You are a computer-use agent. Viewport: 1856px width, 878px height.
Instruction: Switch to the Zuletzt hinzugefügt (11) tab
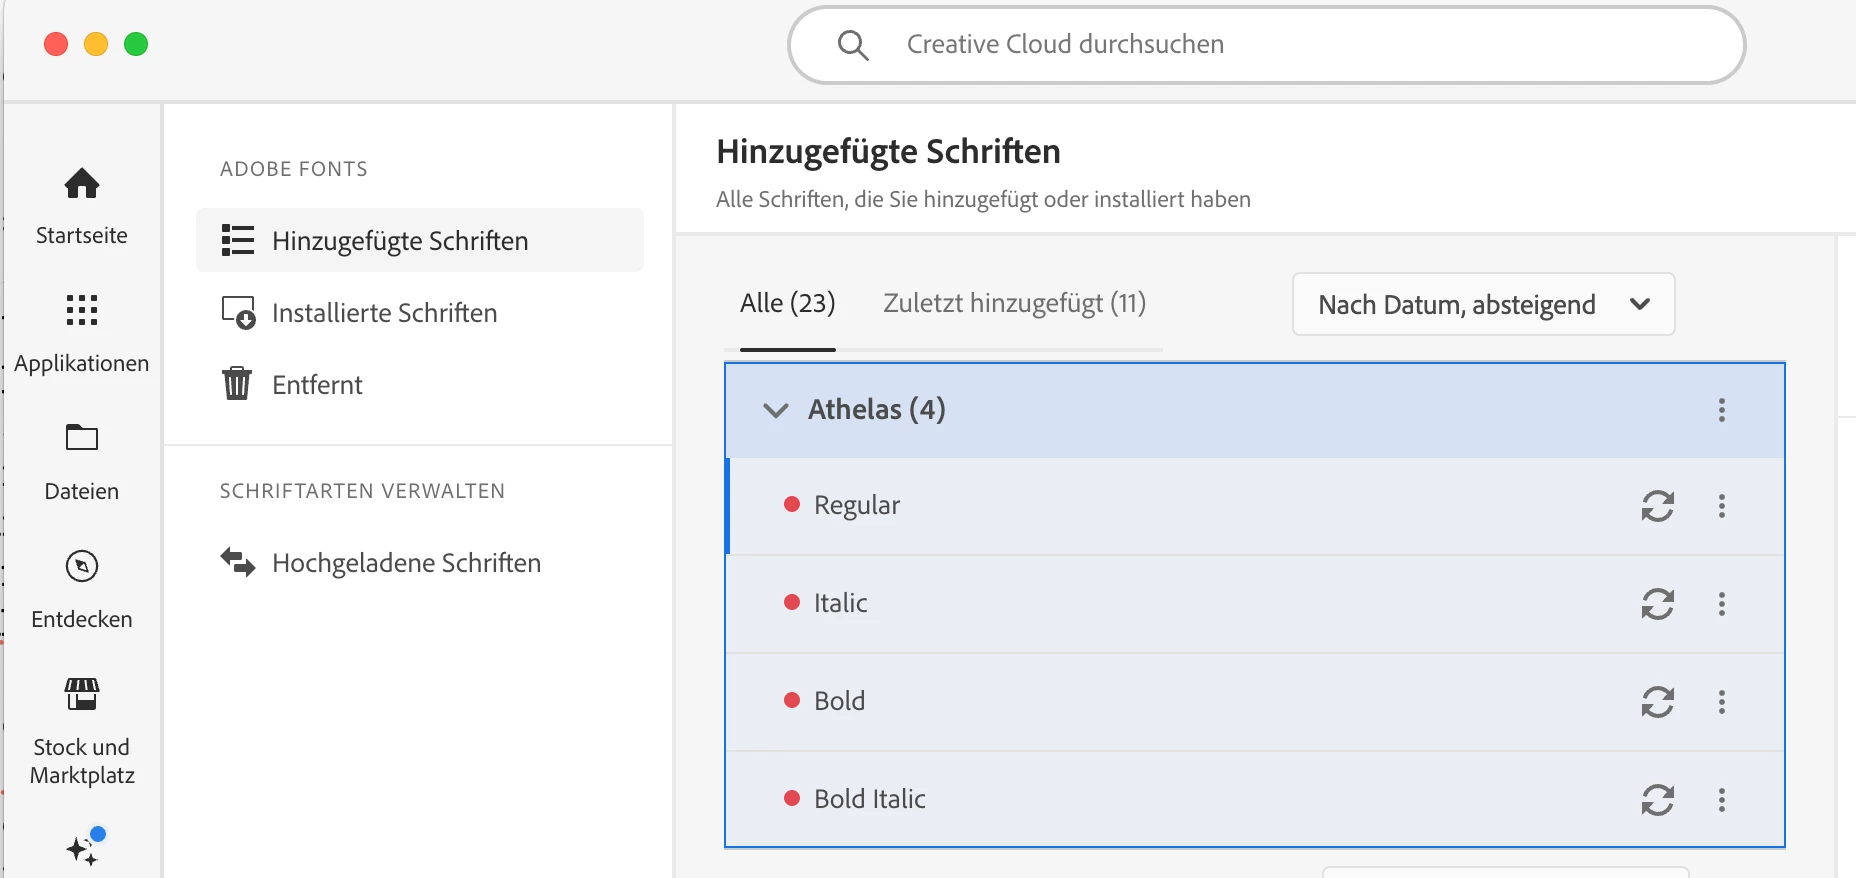click(x=1014, y=303)
